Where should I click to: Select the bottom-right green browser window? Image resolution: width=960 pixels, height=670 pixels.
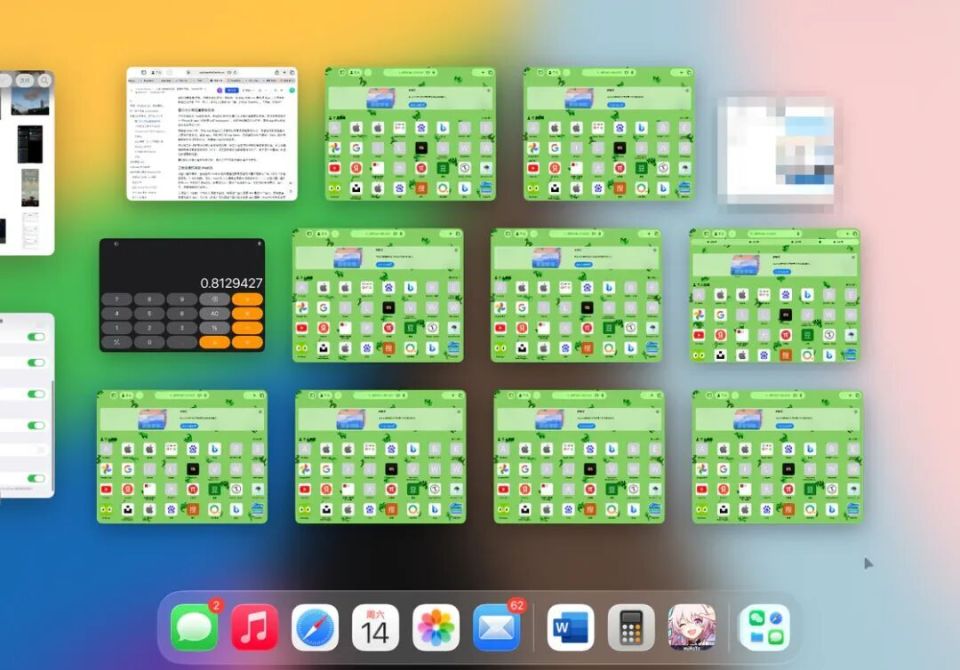tap(778, 457)
